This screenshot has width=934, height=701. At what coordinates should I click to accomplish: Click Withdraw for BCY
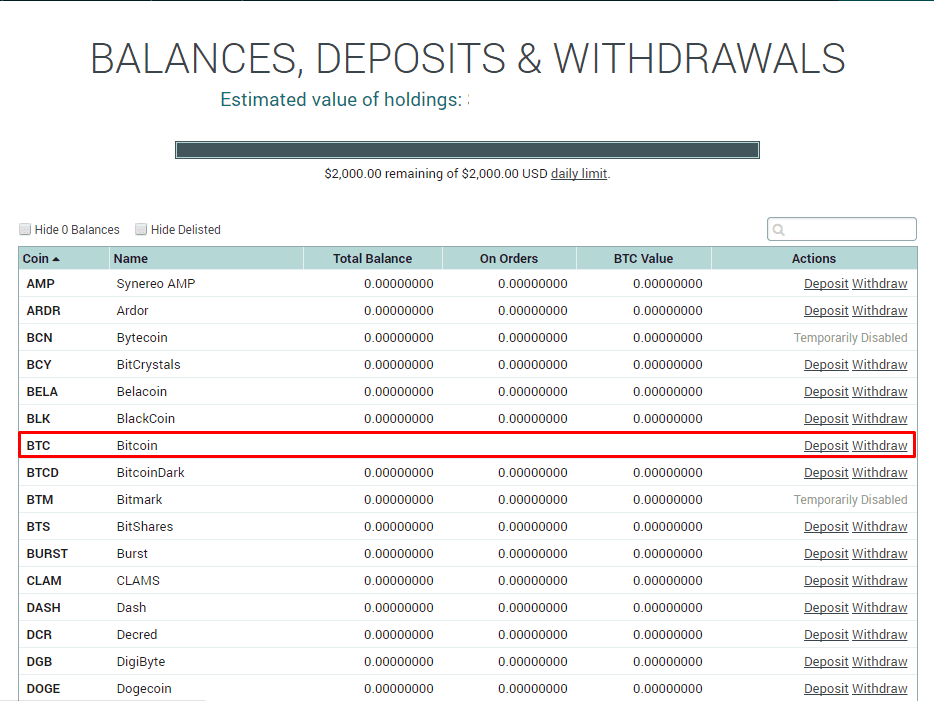tap(880, 364)
